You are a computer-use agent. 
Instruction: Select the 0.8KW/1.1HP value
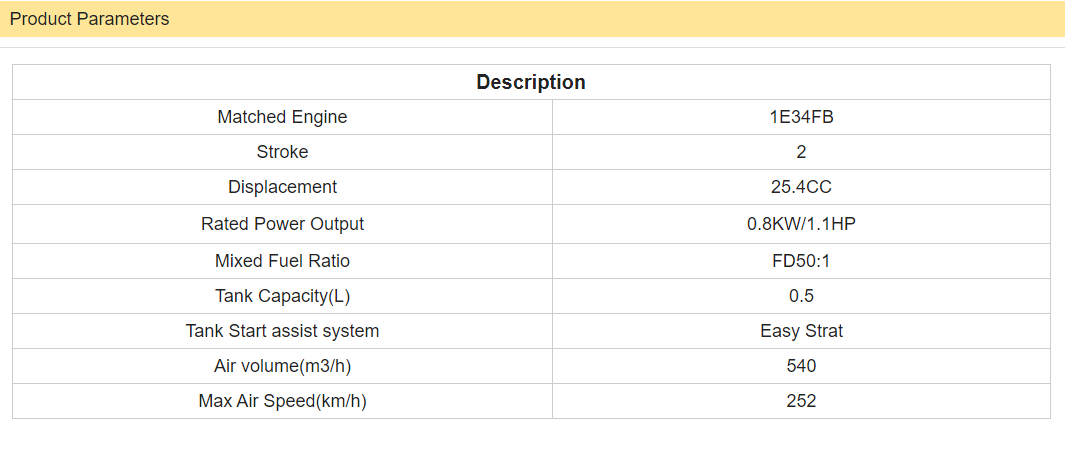[x=801, y=224]
